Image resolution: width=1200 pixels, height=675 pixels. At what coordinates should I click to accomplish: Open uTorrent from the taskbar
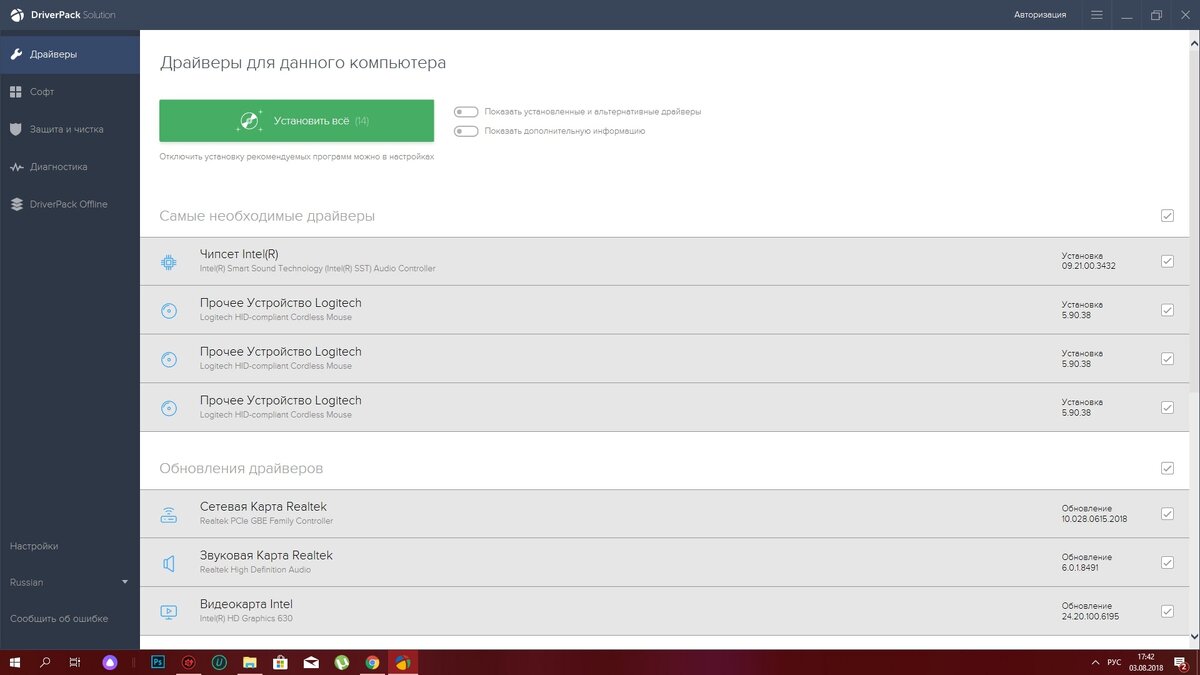pos(342,662)
